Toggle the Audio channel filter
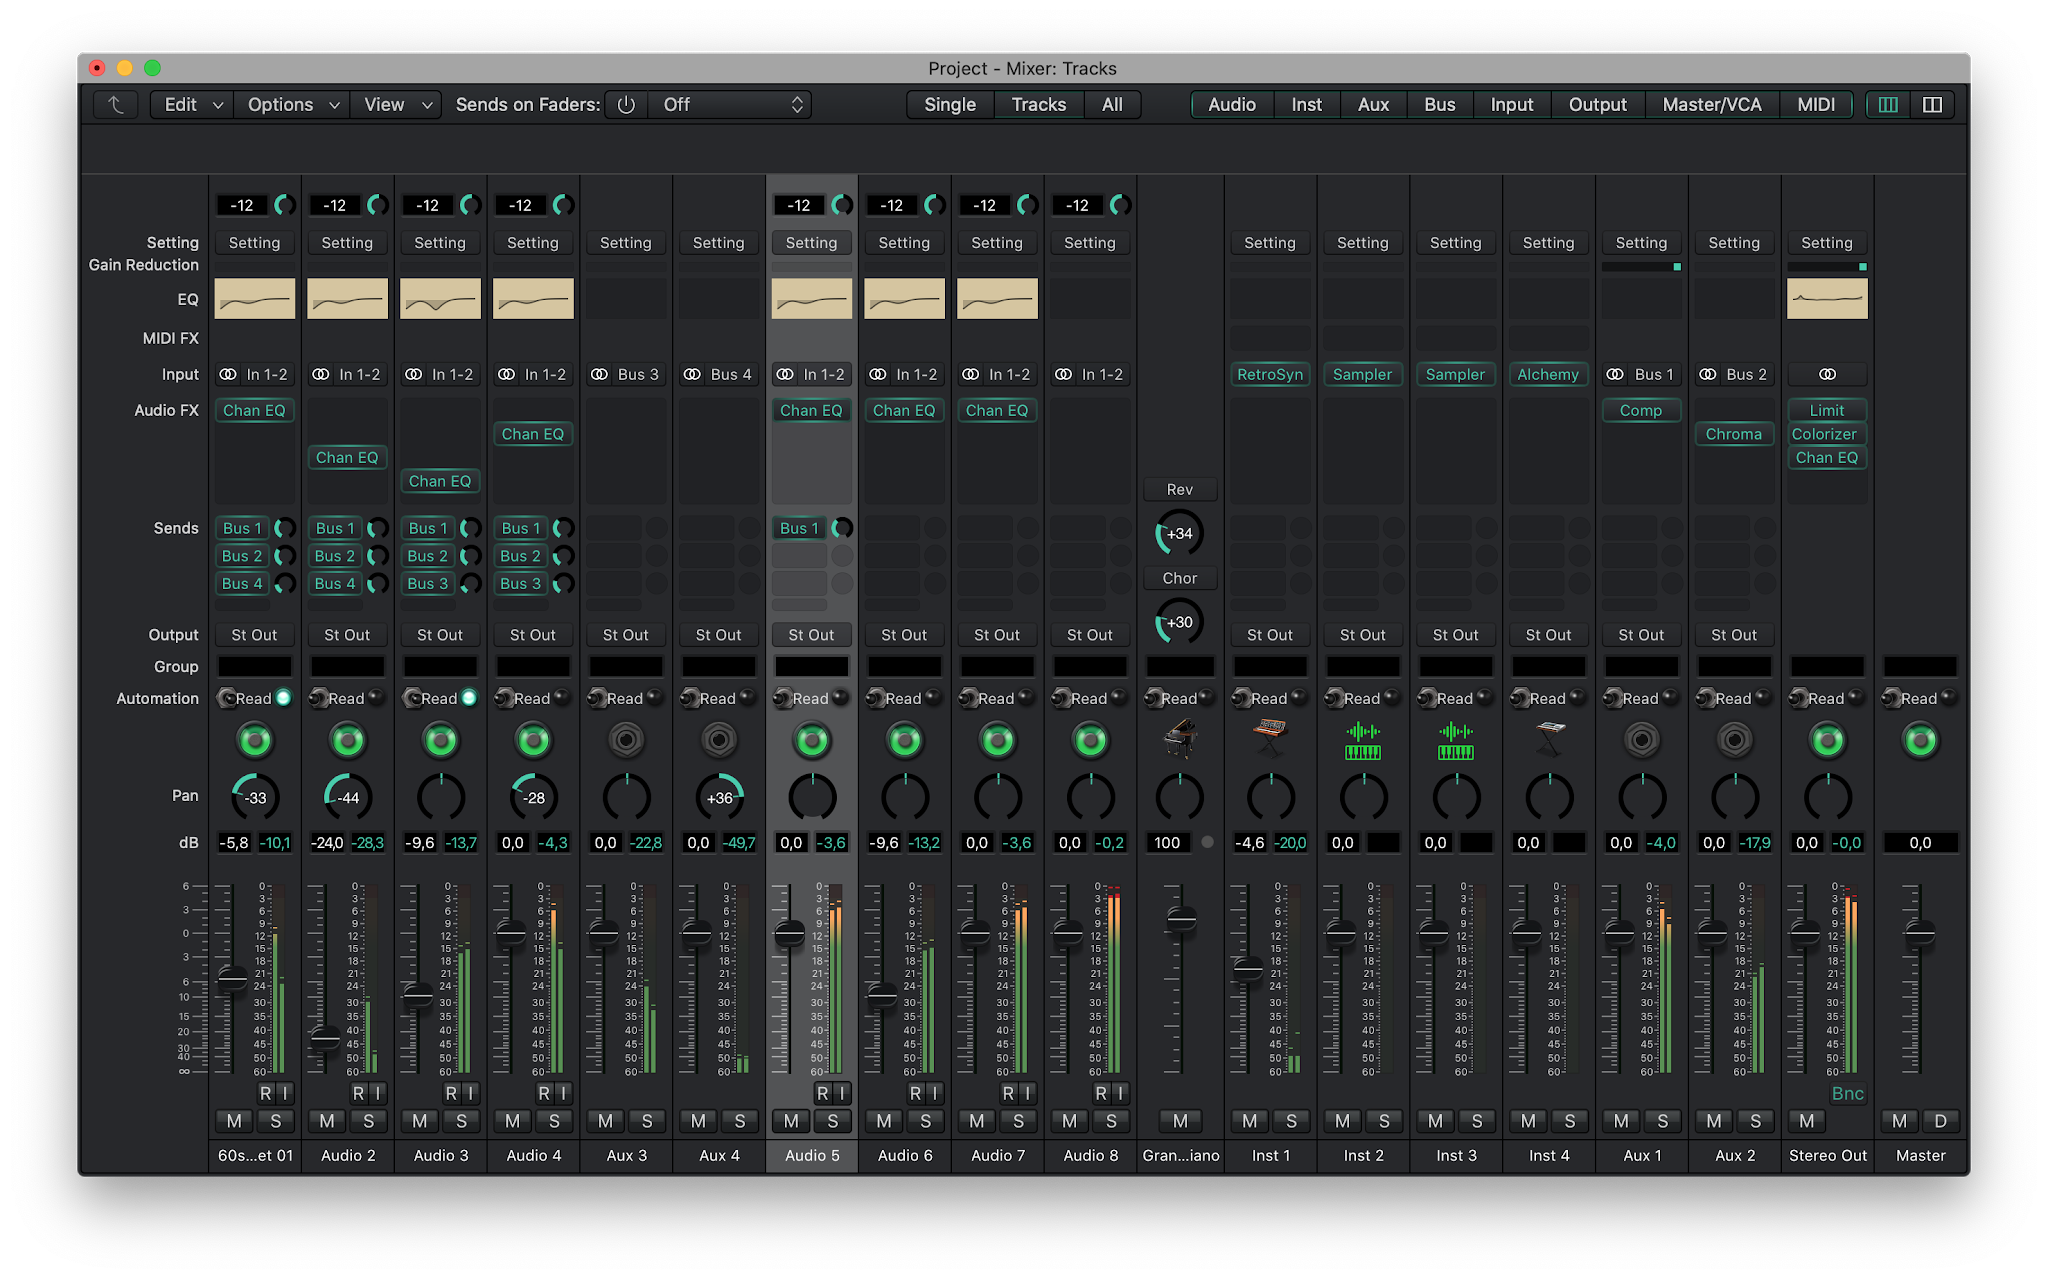 (1232, 104)
